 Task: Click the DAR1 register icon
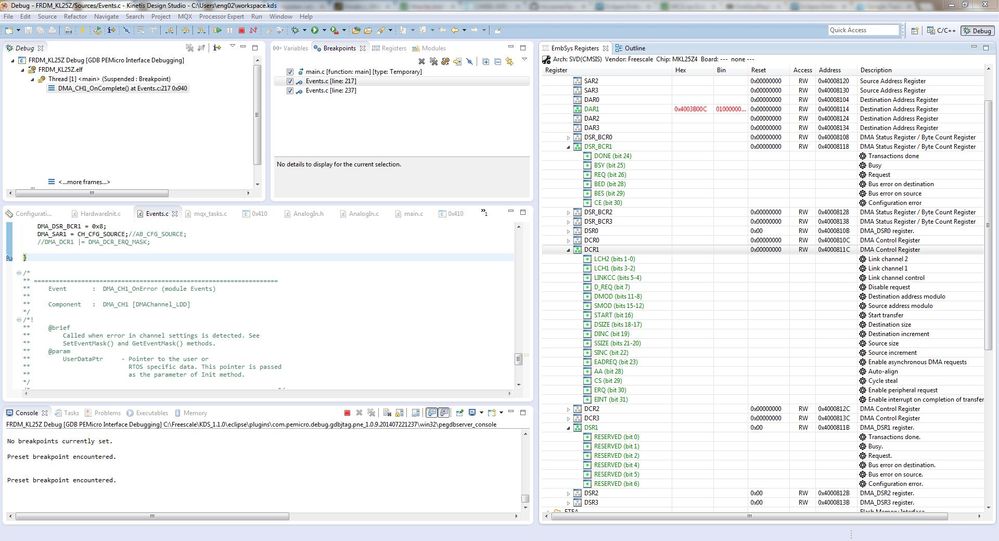[x=577, y=109]
